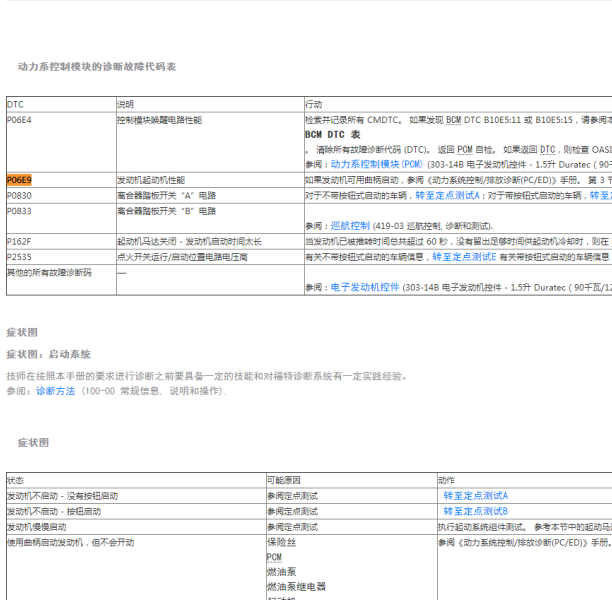Open the 动力系控制模块 (PCM) link
612x600 pixels.
377,164
